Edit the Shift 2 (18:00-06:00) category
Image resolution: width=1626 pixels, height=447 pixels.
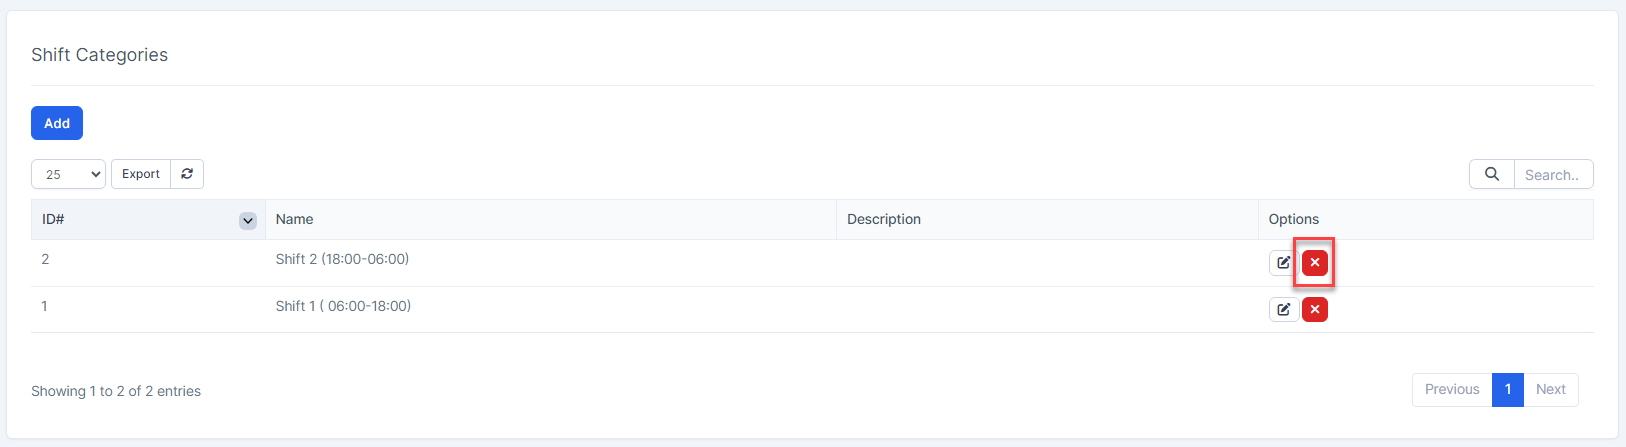[x=1283, y=262]
